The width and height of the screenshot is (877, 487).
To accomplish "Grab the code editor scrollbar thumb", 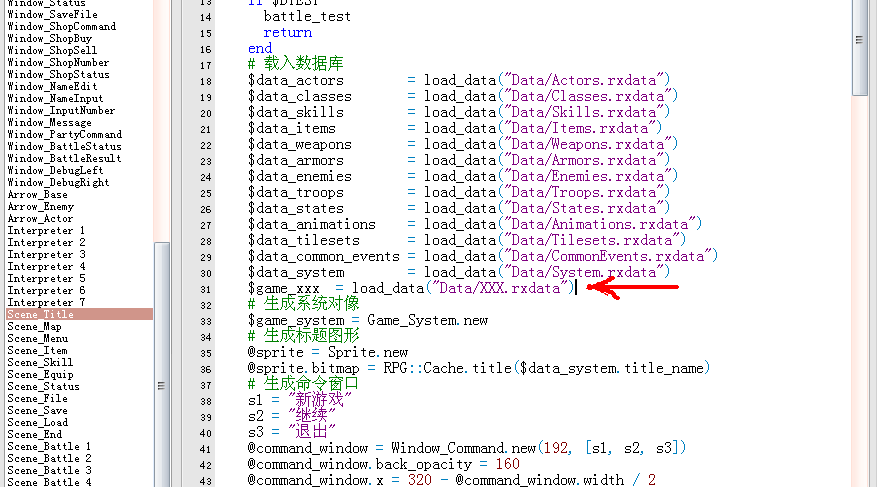I will (859, 47).
